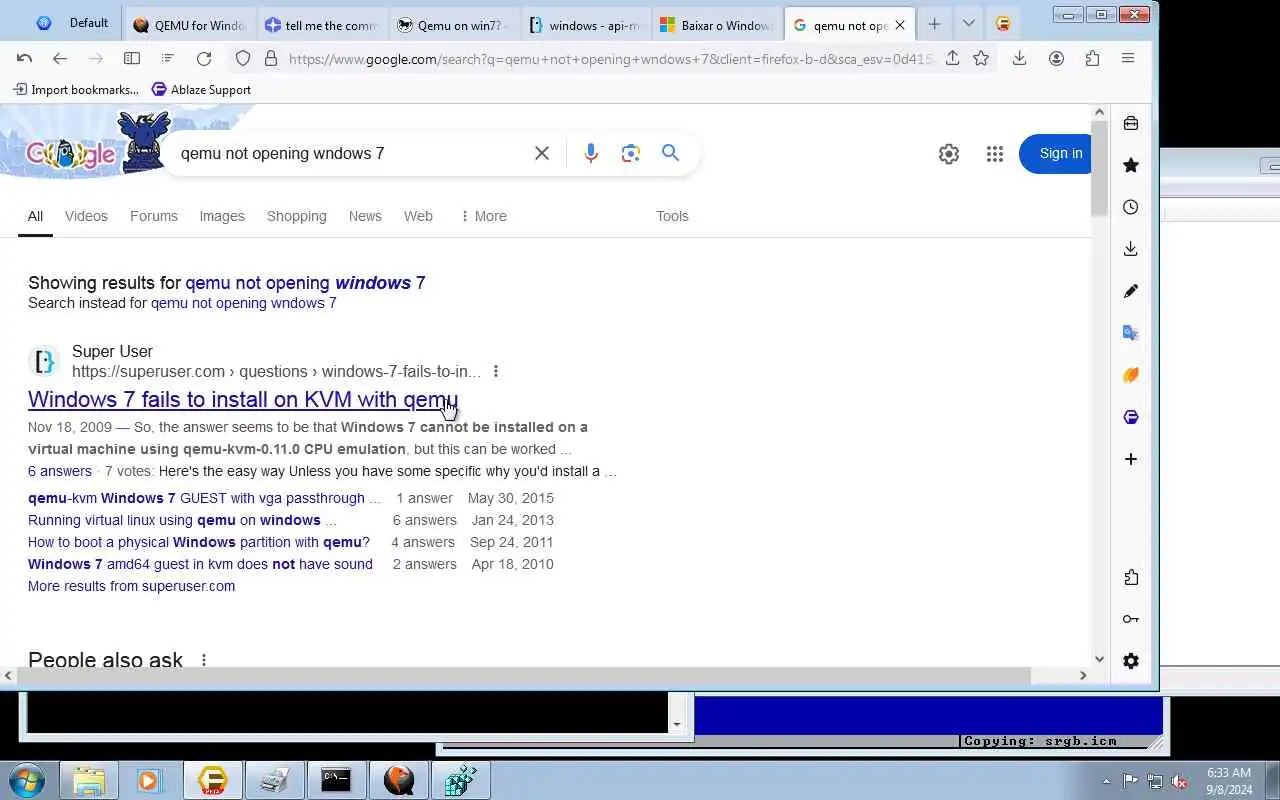Click the share page icon in address bar

click(x=952, y=59)
